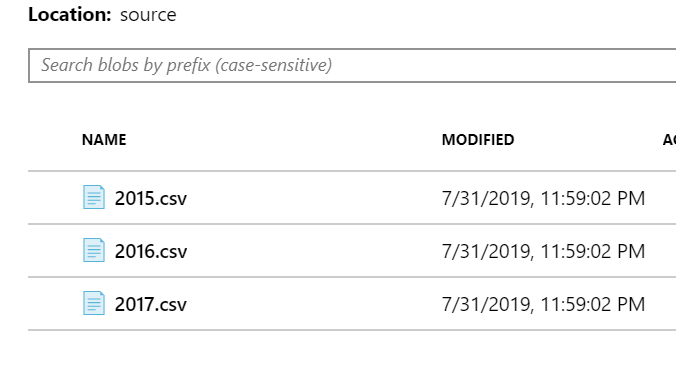Sort by the MODIFIED column header

(x=478, y=140)
